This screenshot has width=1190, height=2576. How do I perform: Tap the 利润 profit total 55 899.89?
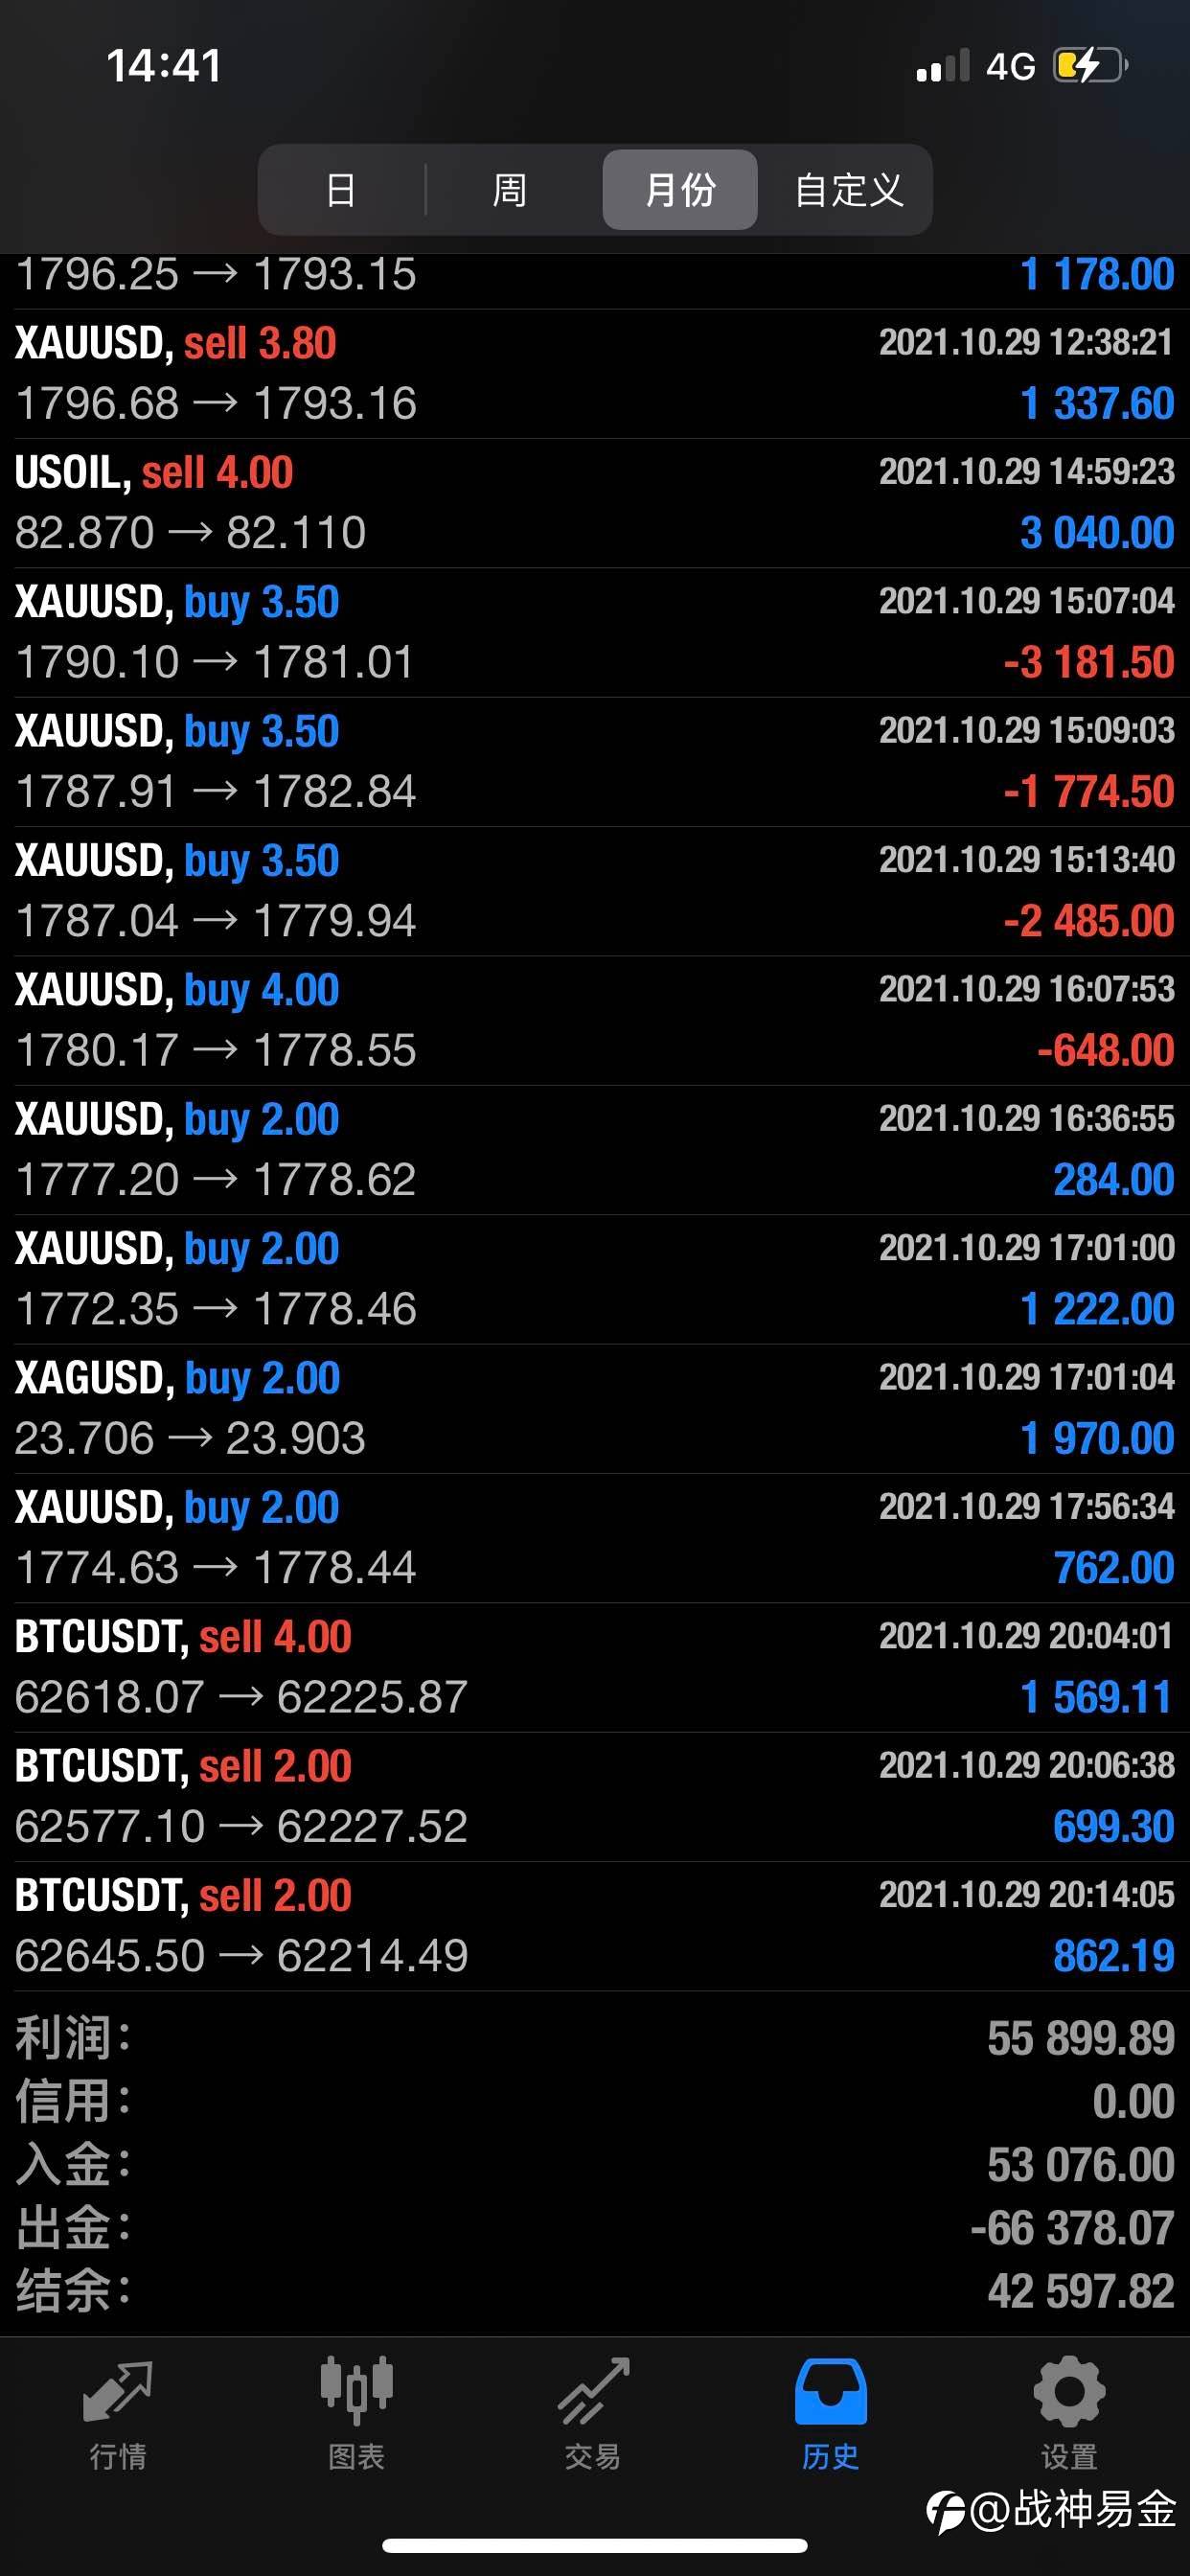click(x=1081, y=2037)
